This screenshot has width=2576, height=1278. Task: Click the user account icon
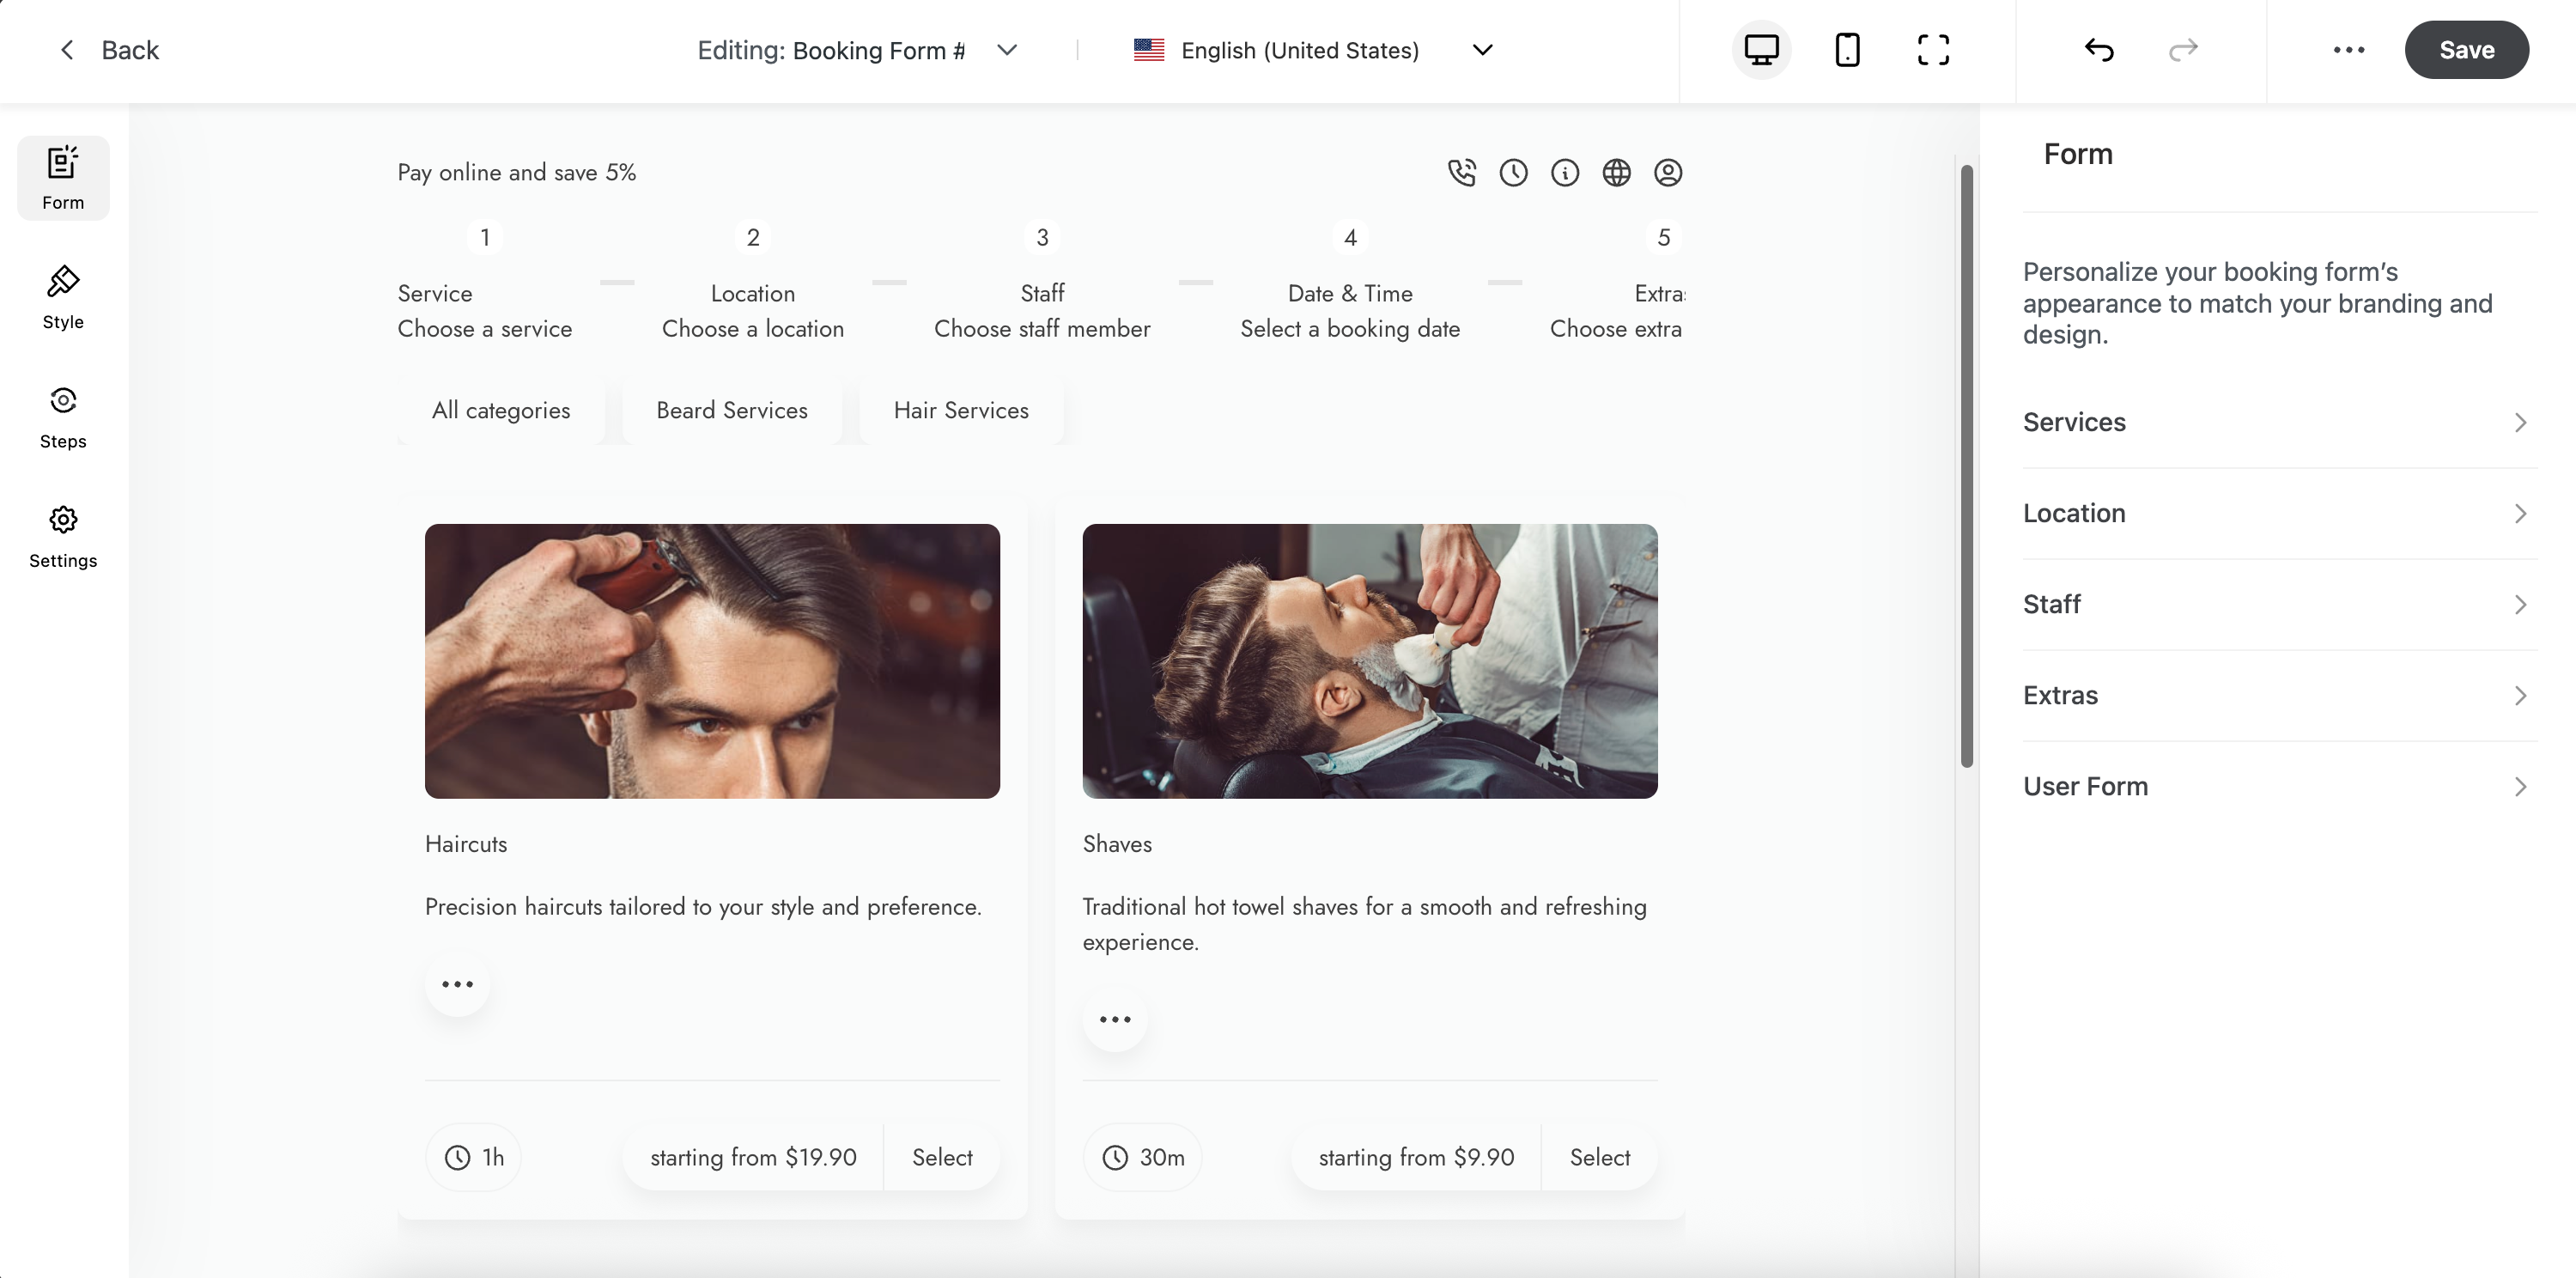pos(1667,173)
